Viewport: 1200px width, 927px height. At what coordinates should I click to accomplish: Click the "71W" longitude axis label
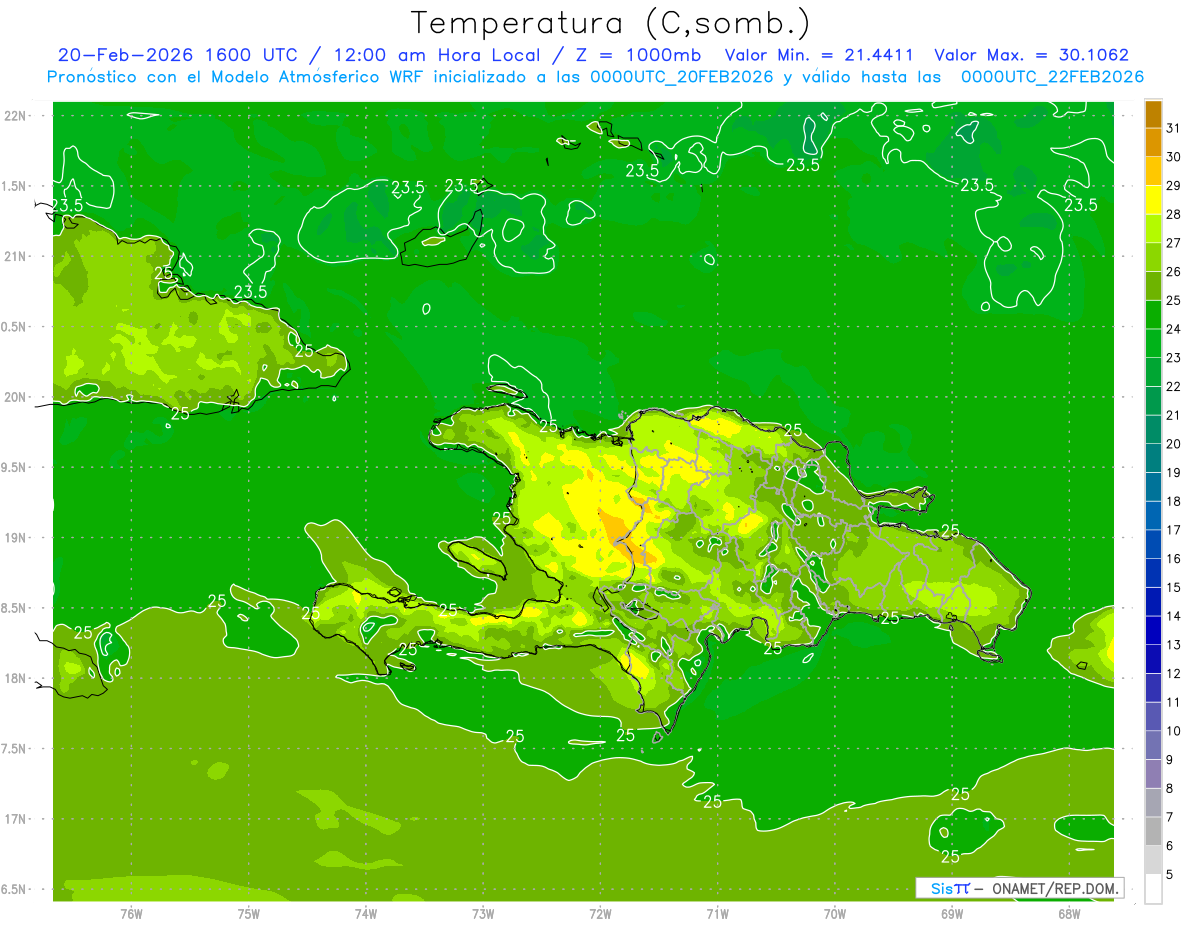click(x=717, y=914)
